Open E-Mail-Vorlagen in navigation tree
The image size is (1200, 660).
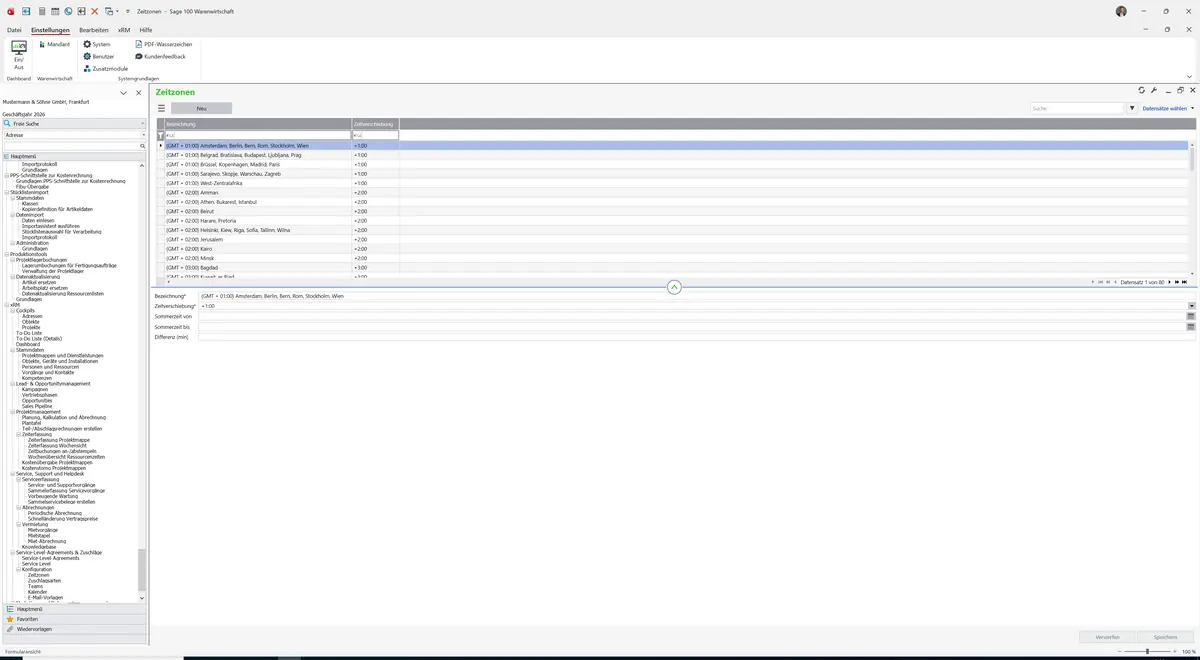(45, 597)
